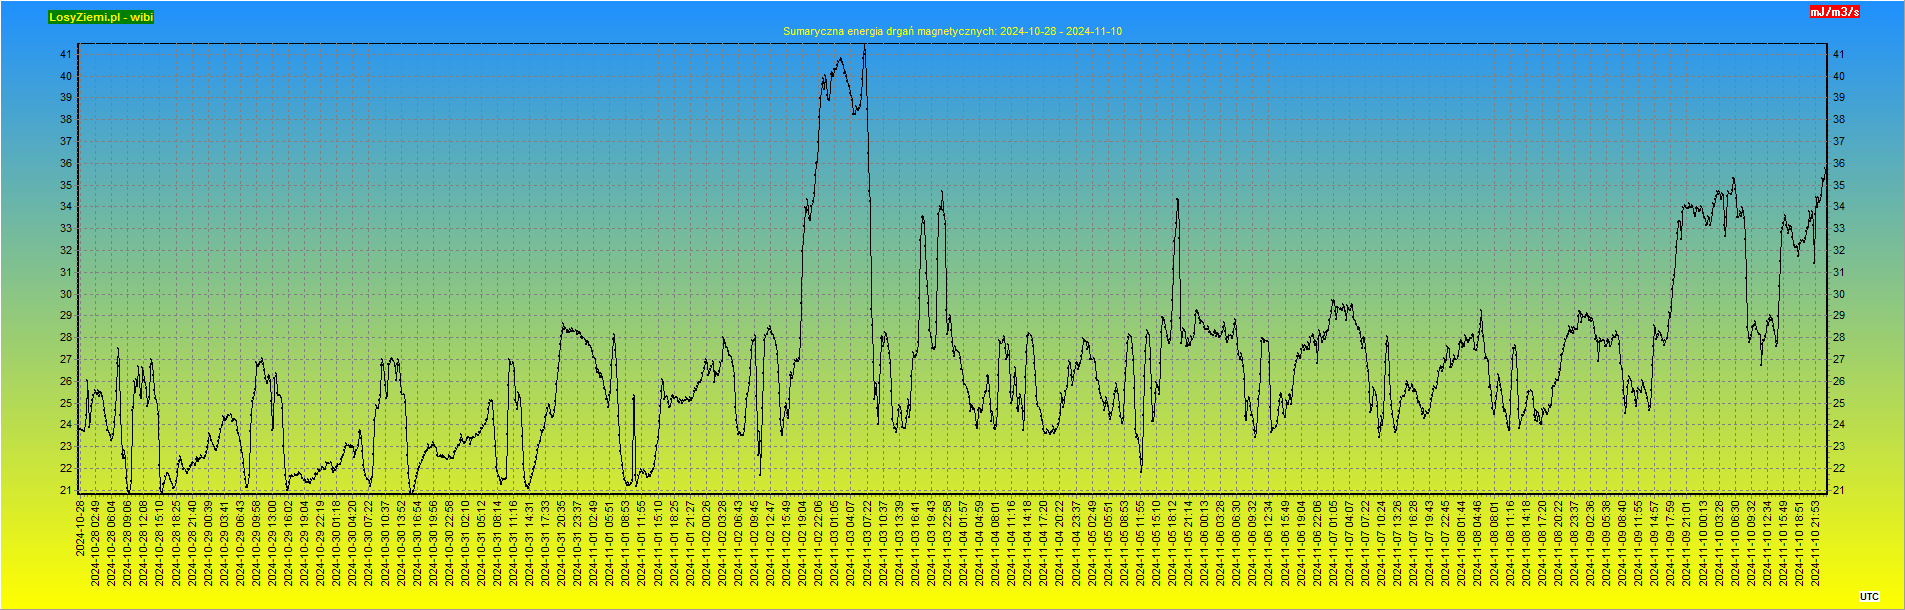
Task: Click the LosyZiemi.pl - wibi label
Action: (101, 17)
